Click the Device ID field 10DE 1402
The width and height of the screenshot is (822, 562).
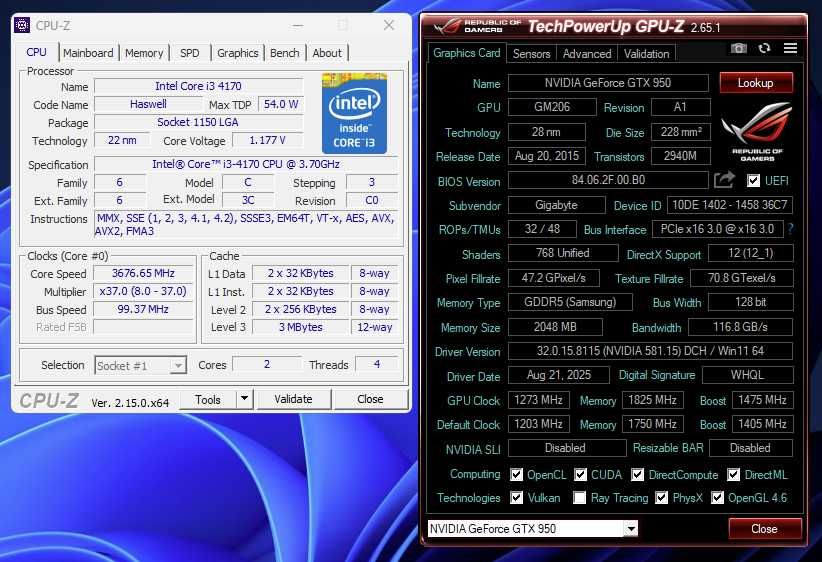click(730, 205)
